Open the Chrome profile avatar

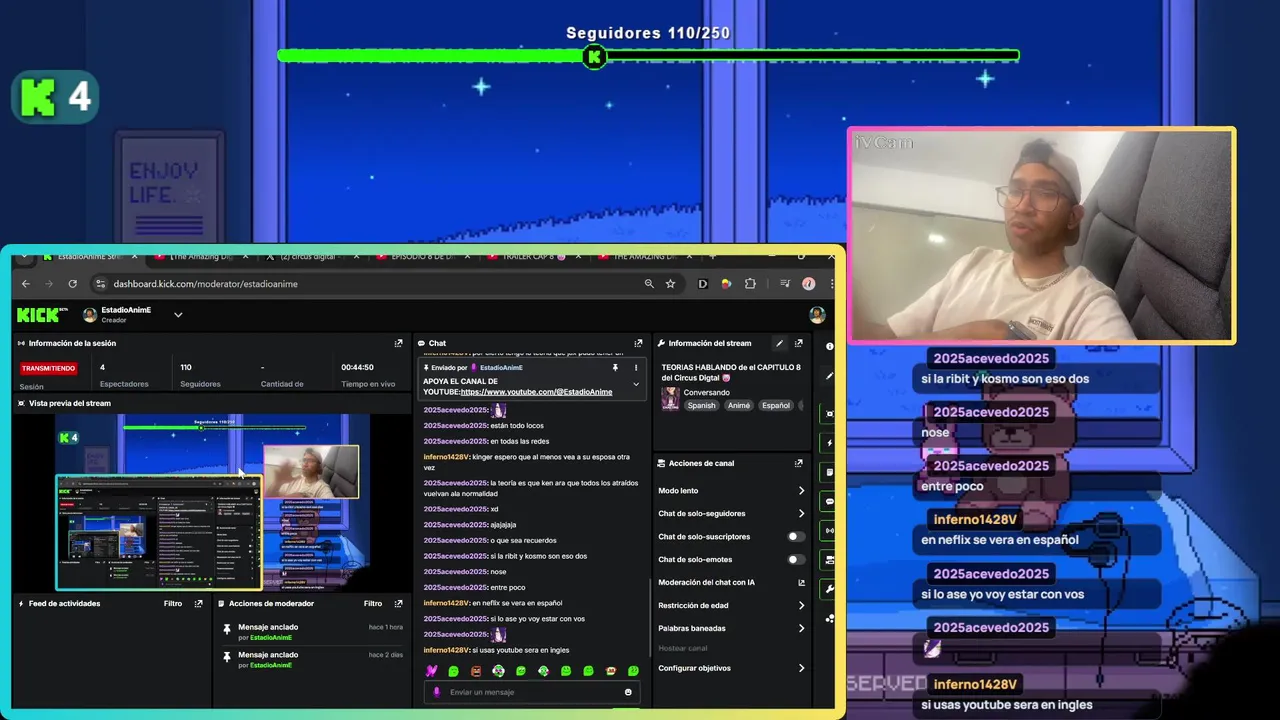(x=808, y=284)
